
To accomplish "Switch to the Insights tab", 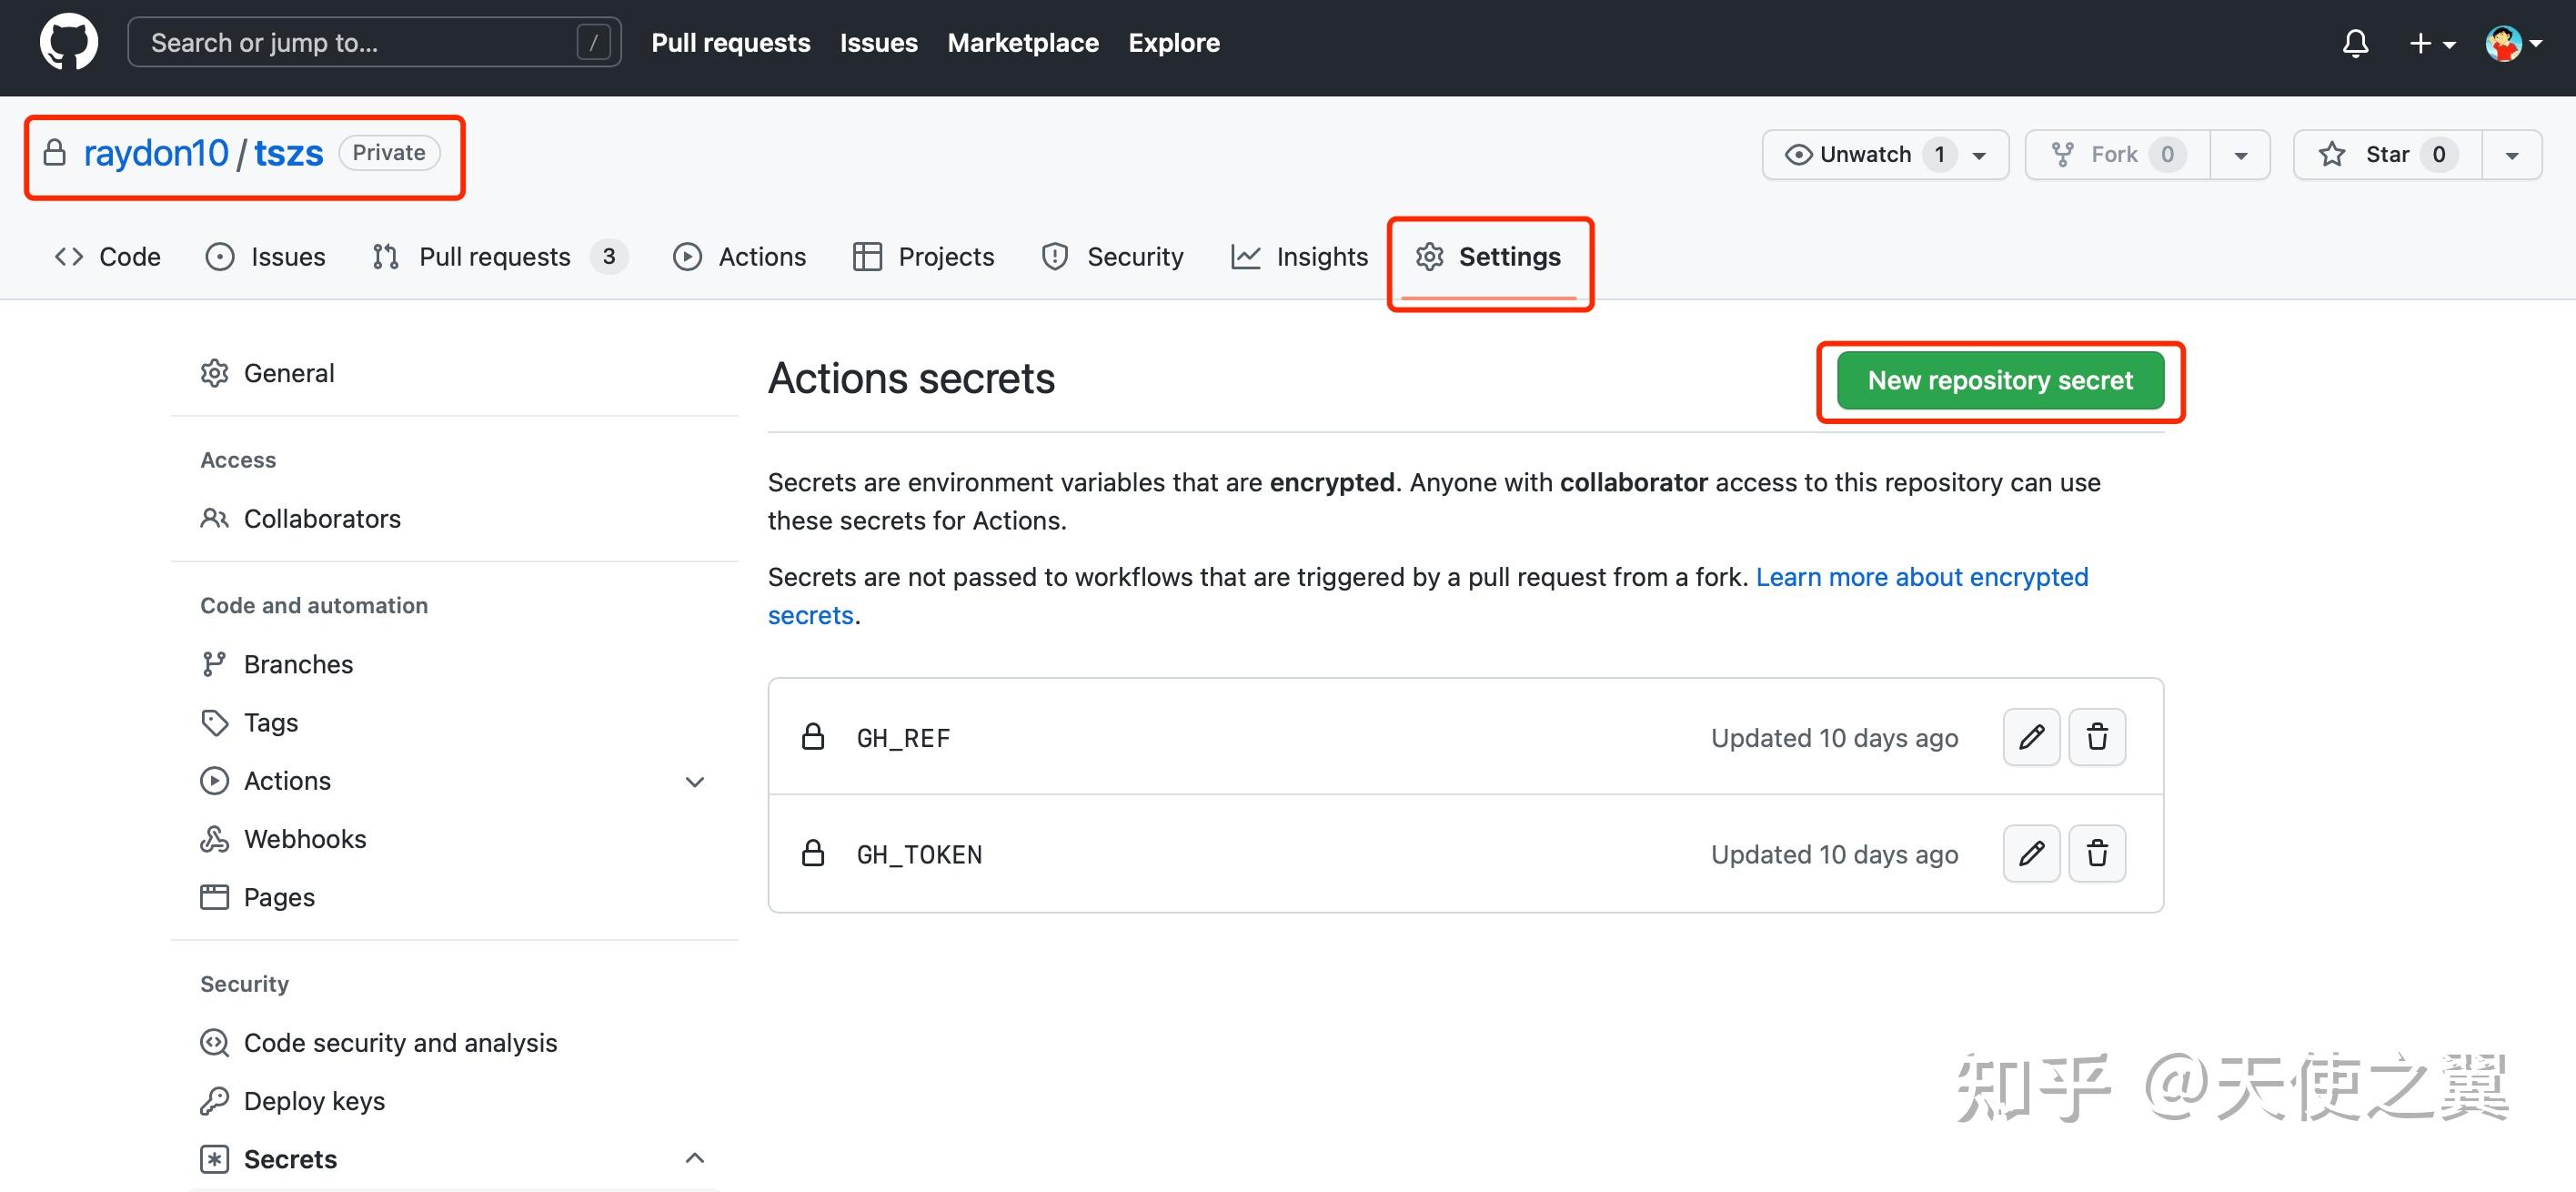I will 1299,256.
